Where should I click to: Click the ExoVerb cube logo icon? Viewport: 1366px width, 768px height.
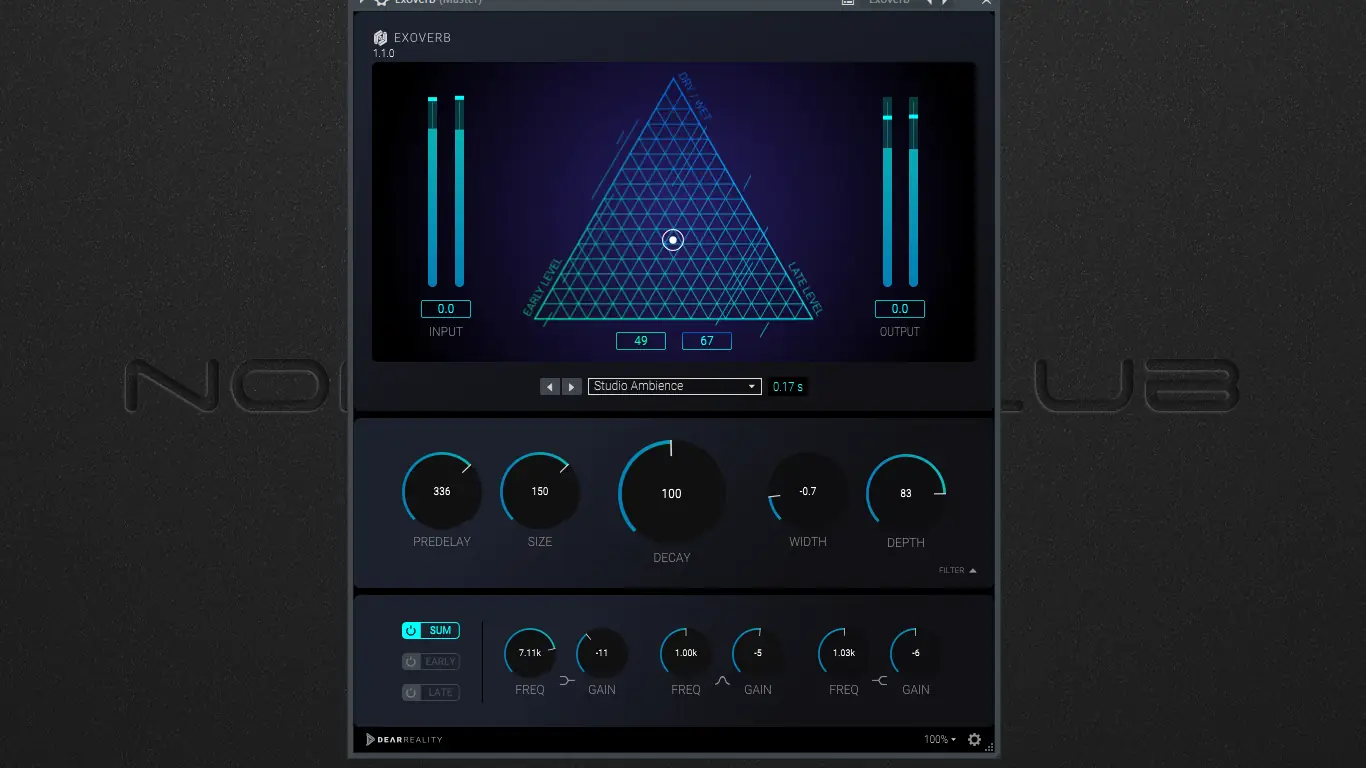379,37
